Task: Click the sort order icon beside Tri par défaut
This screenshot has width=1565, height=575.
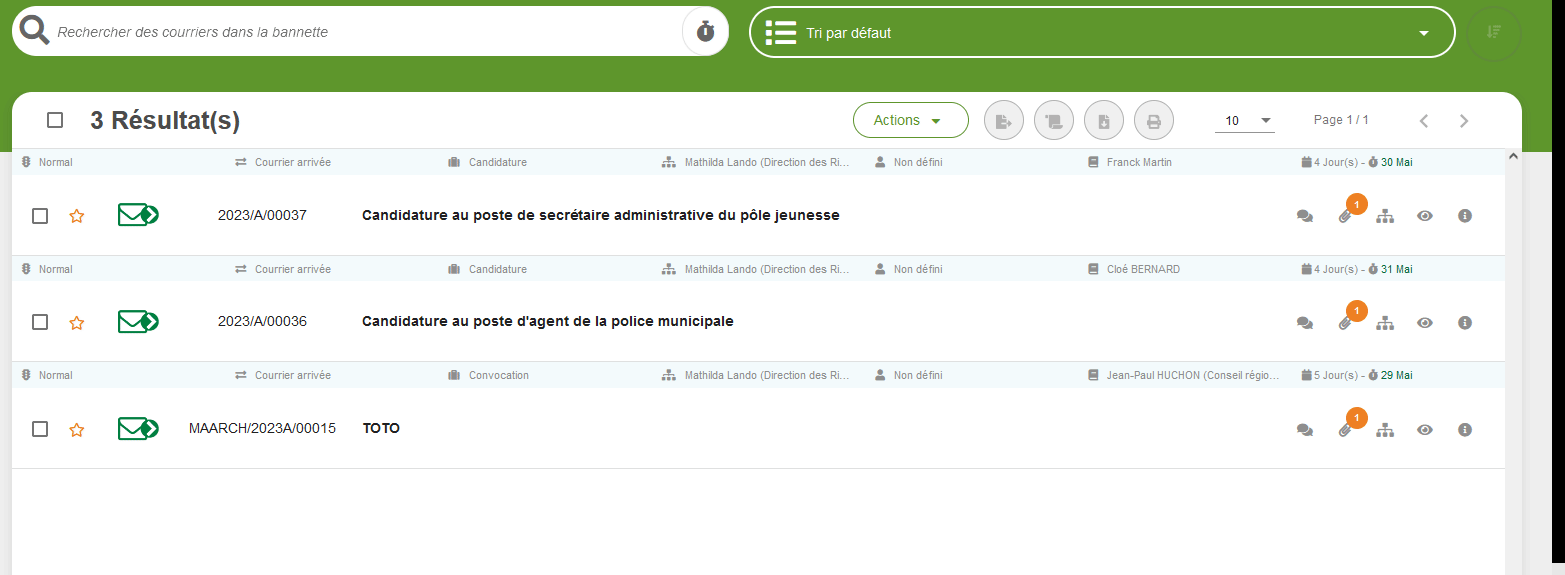Action: [x=1493, y=33]
